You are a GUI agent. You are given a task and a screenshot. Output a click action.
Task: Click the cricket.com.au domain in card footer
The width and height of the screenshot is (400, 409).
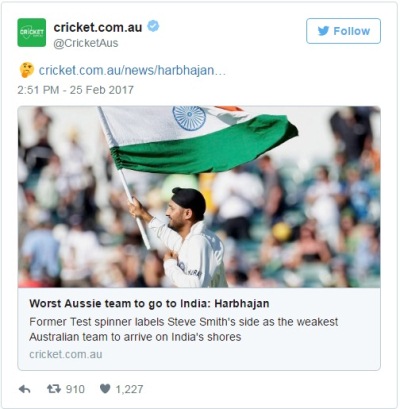pos(66,354)
